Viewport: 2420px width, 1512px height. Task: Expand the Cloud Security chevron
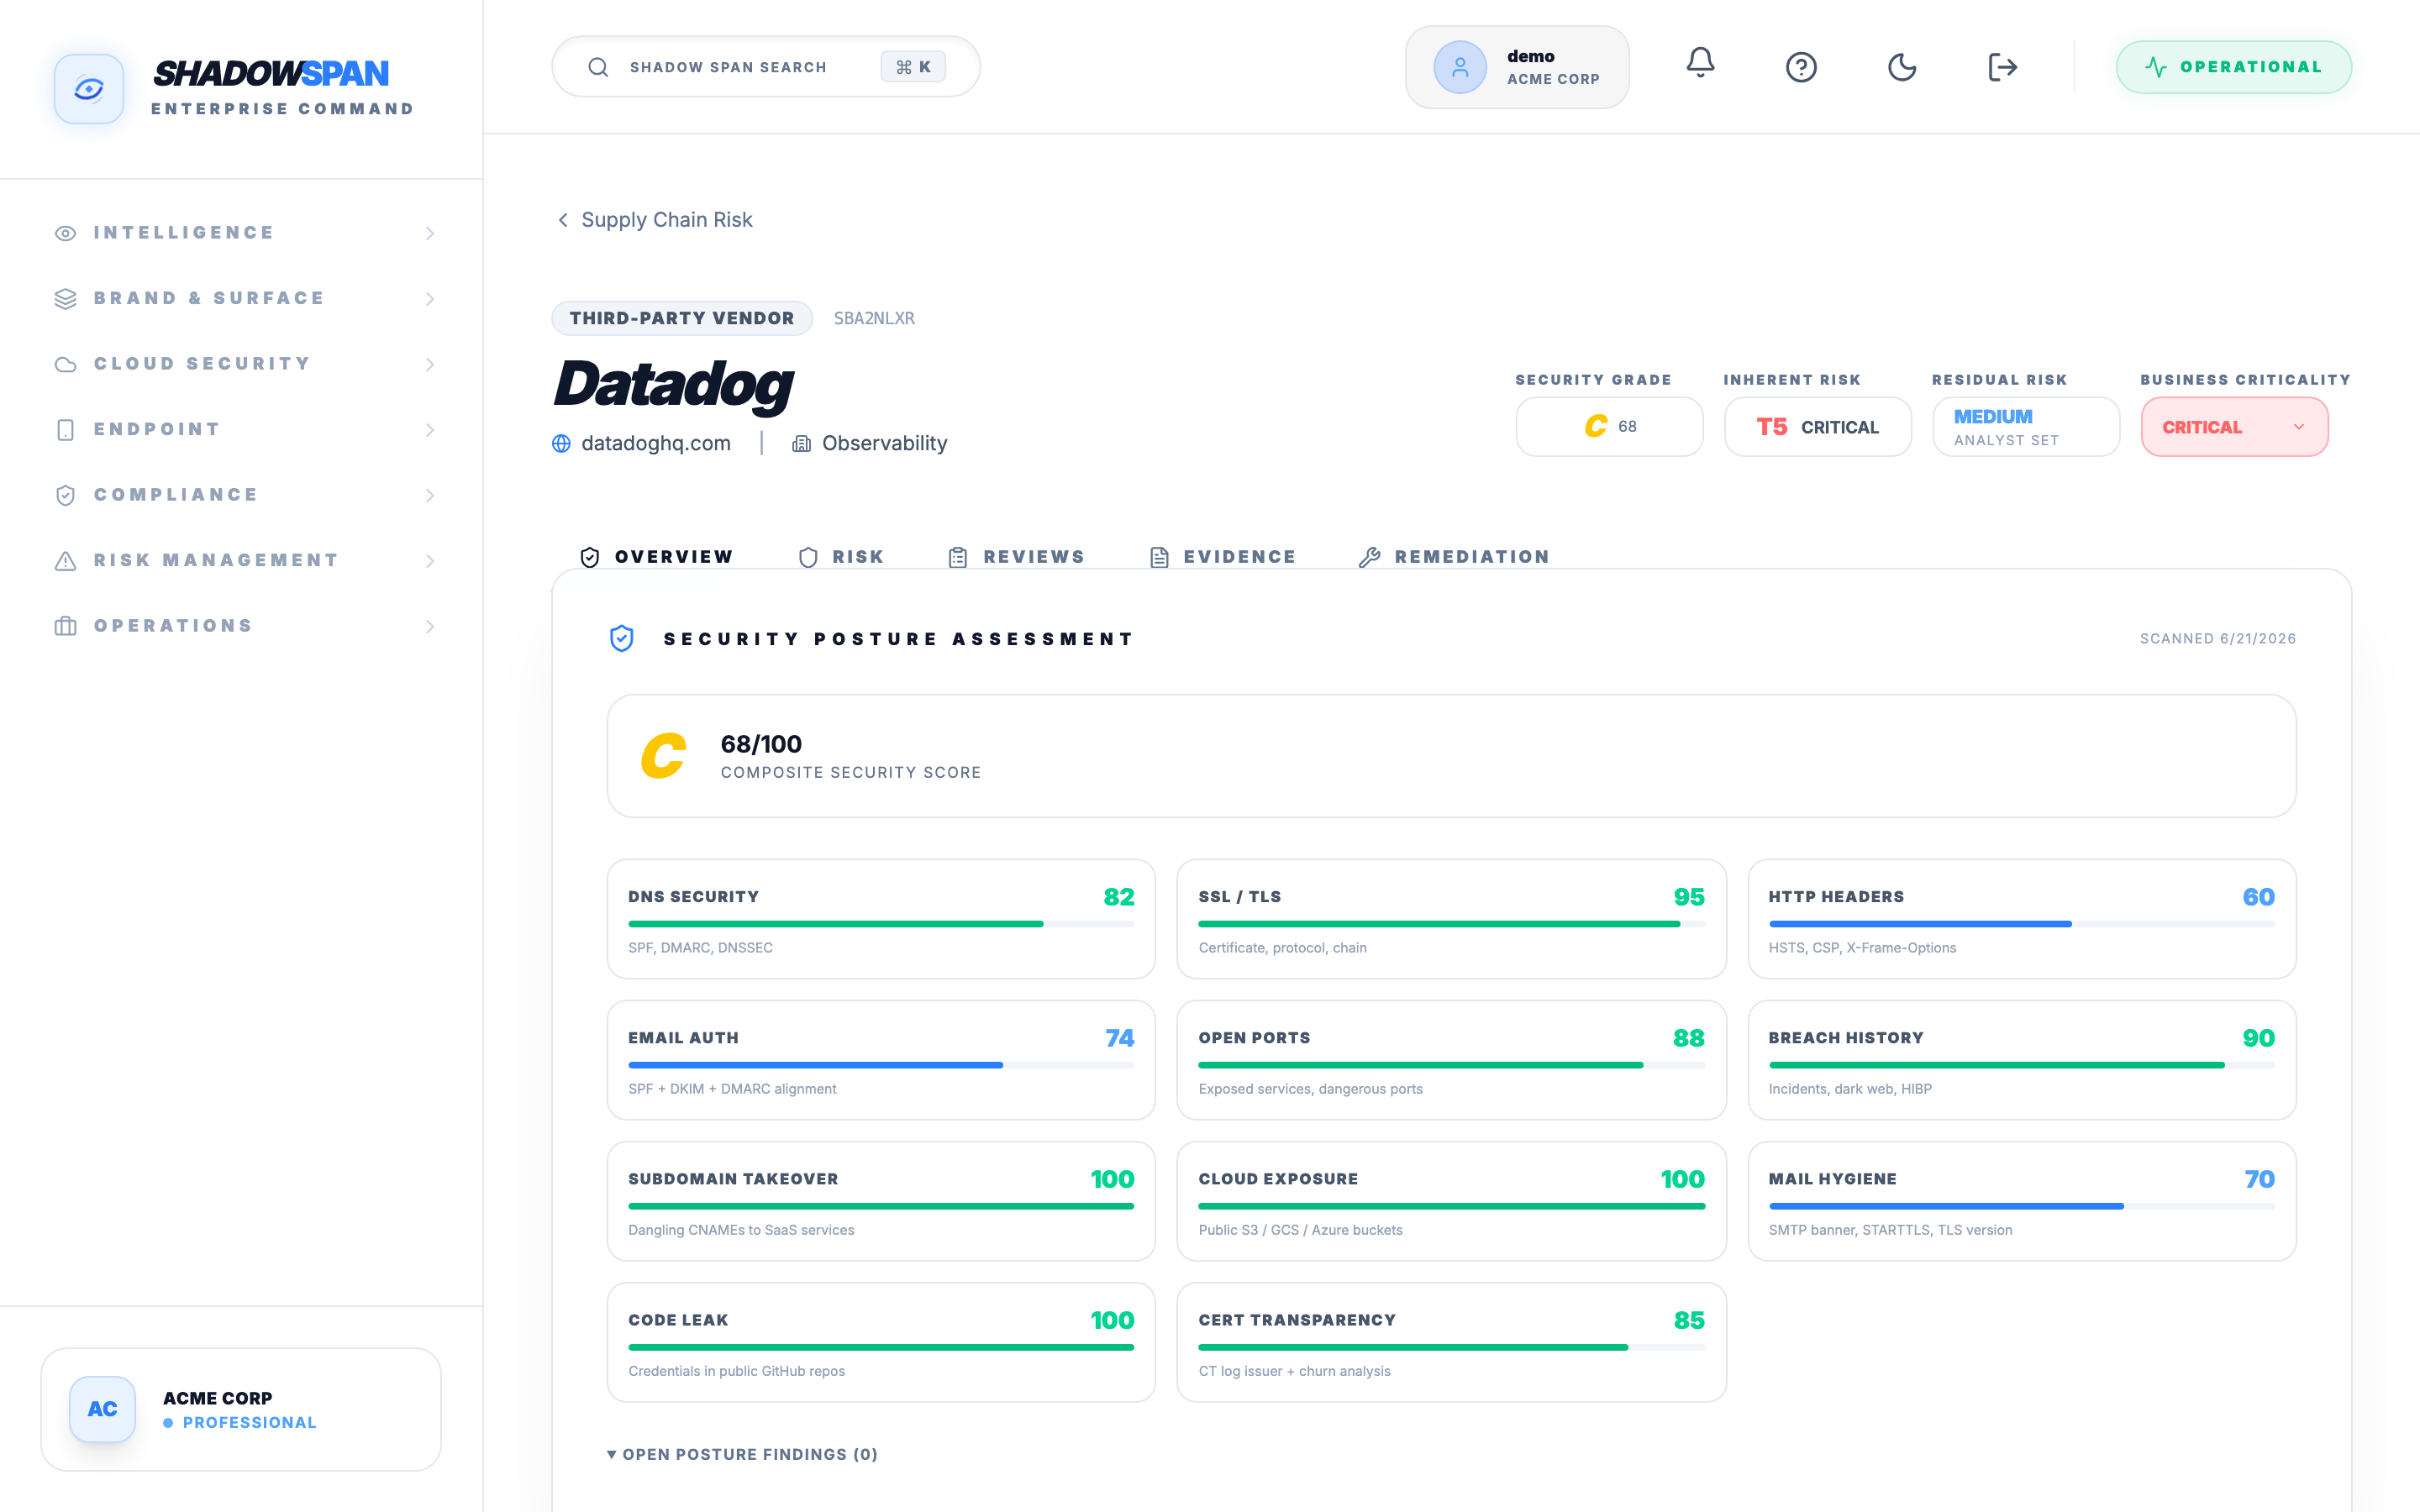tap(430, 364)
